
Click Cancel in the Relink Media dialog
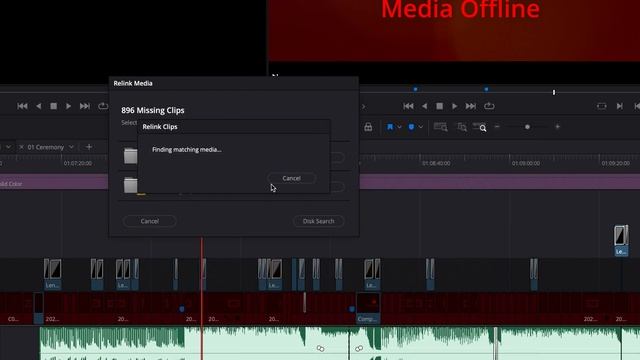[x=149, y=221]
